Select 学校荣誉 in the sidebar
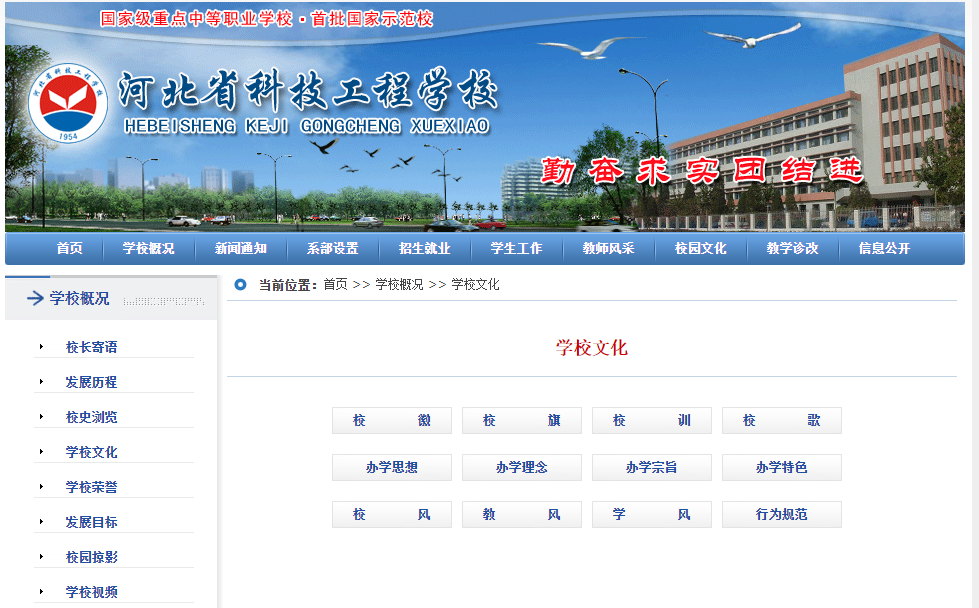Screen dimensions: 979x608 point(92,487)
